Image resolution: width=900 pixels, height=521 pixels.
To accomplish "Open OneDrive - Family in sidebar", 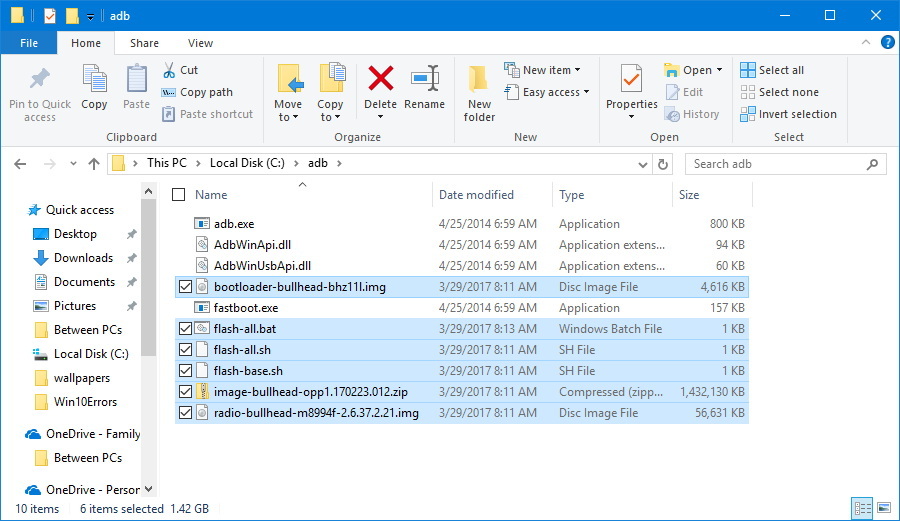I will coord(93,434).
